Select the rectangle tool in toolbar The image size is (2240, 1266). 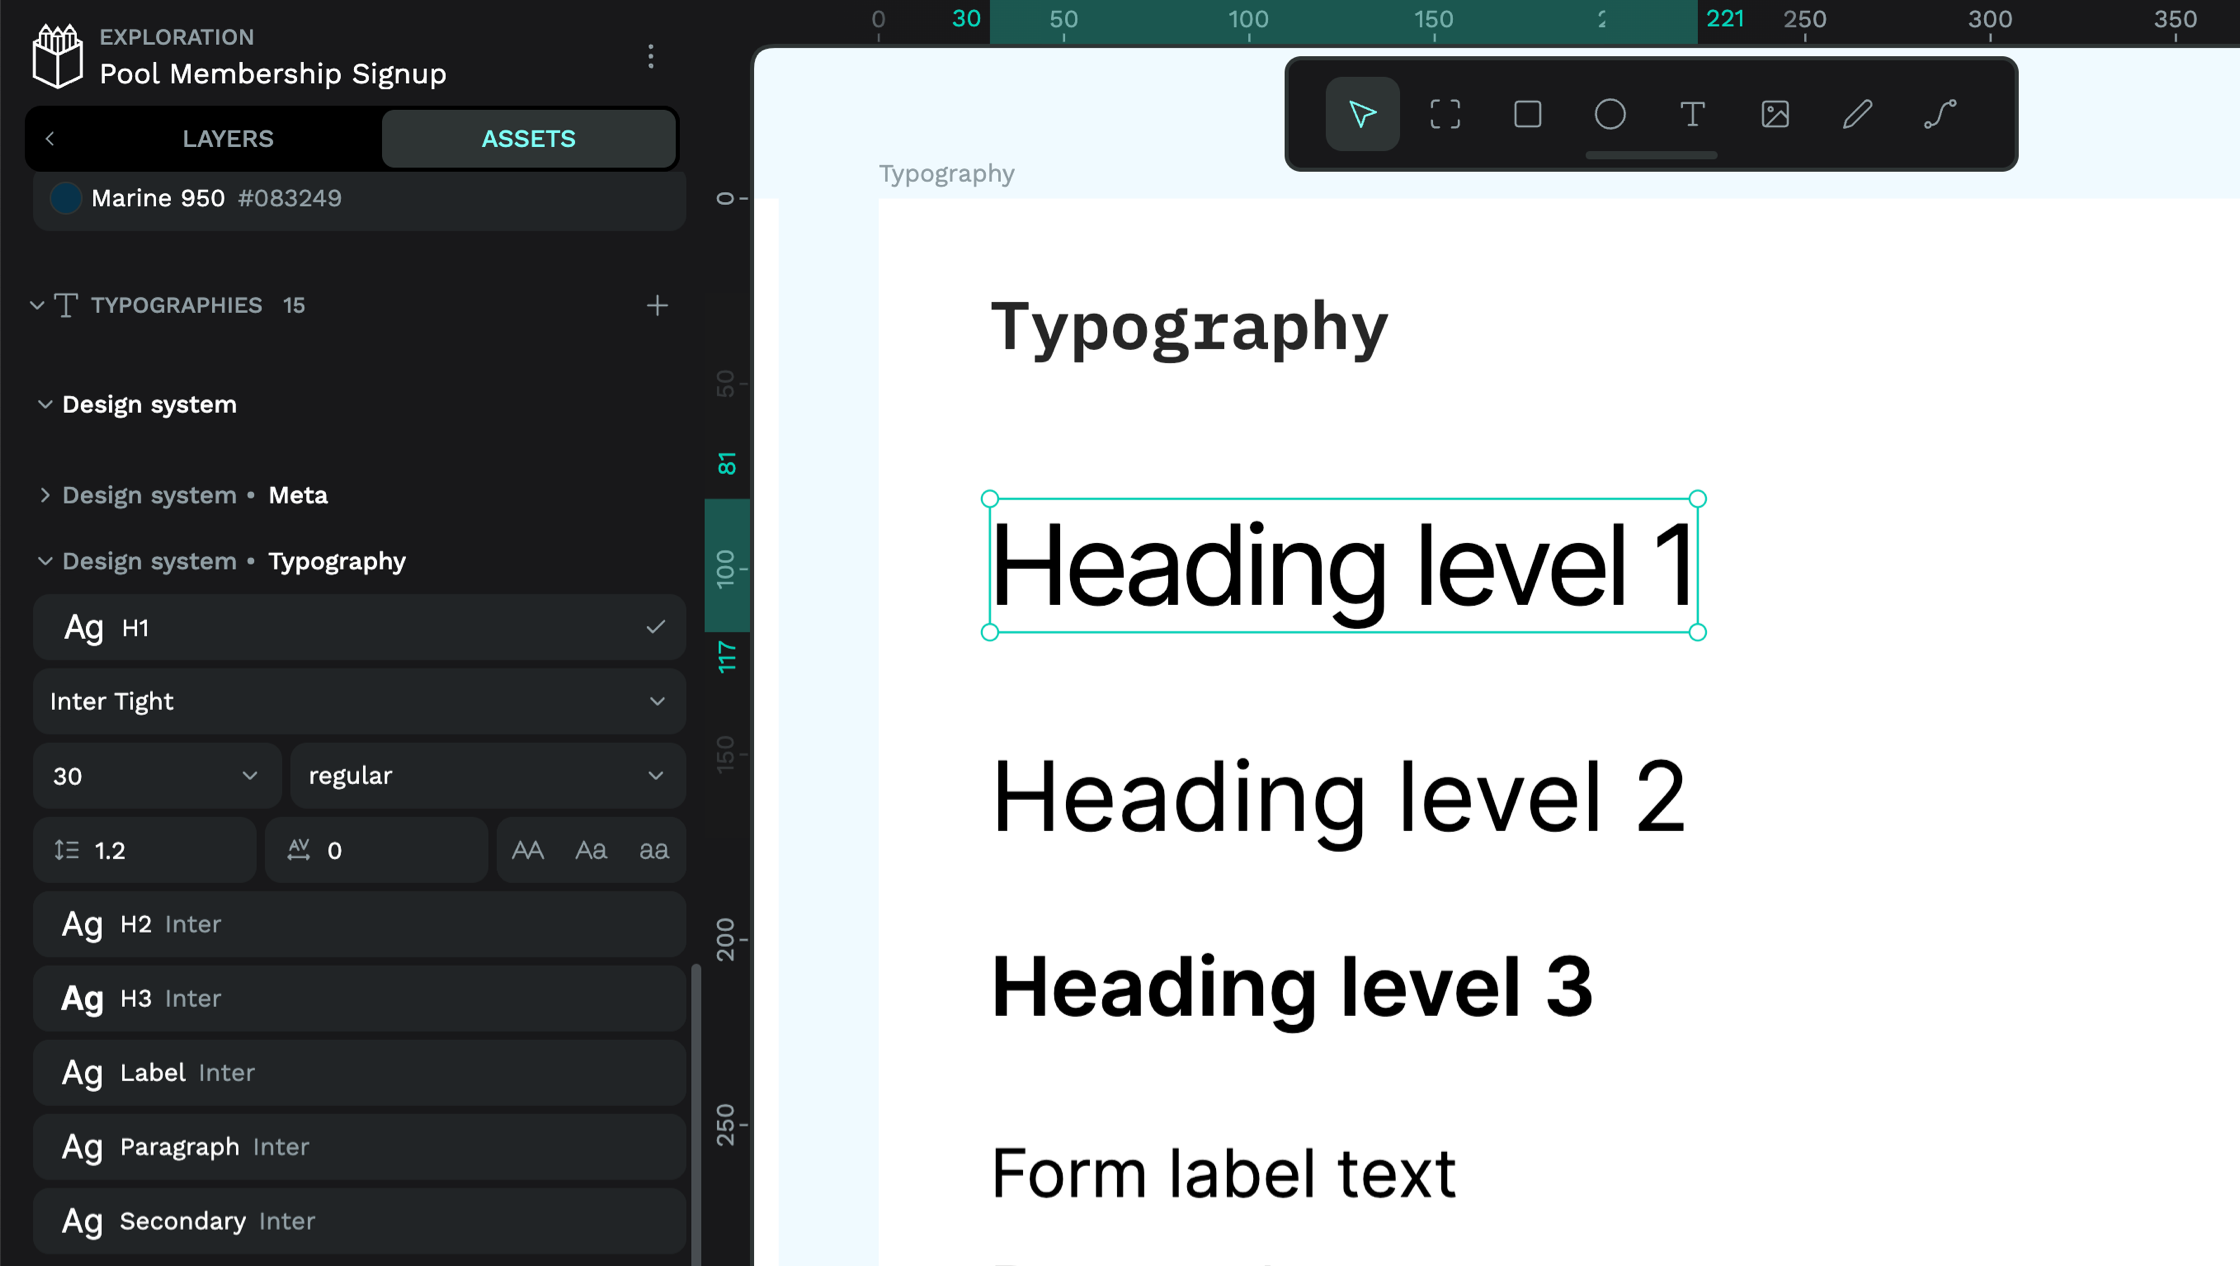click(1528, 114)
